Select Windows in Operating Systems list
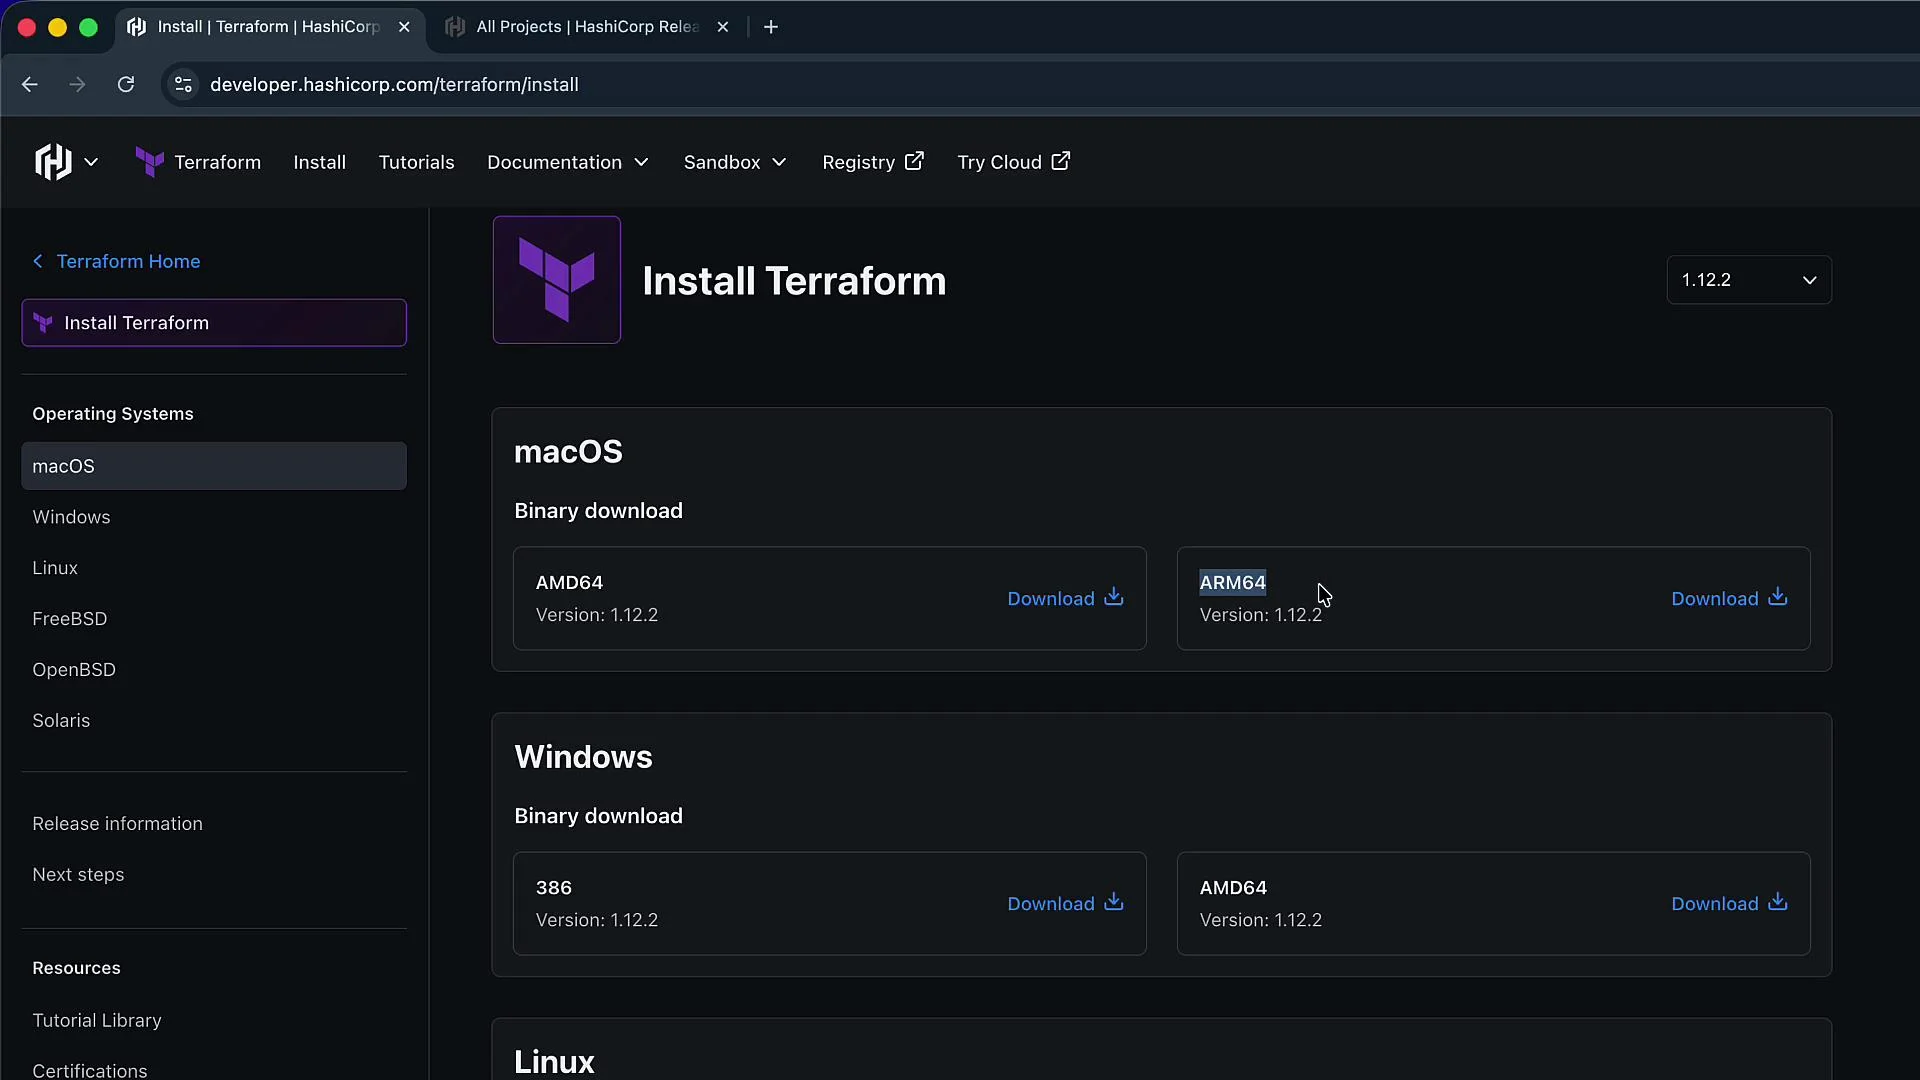The width and height of the screenshot is (1920, 1080). click(x=71, y=517)
